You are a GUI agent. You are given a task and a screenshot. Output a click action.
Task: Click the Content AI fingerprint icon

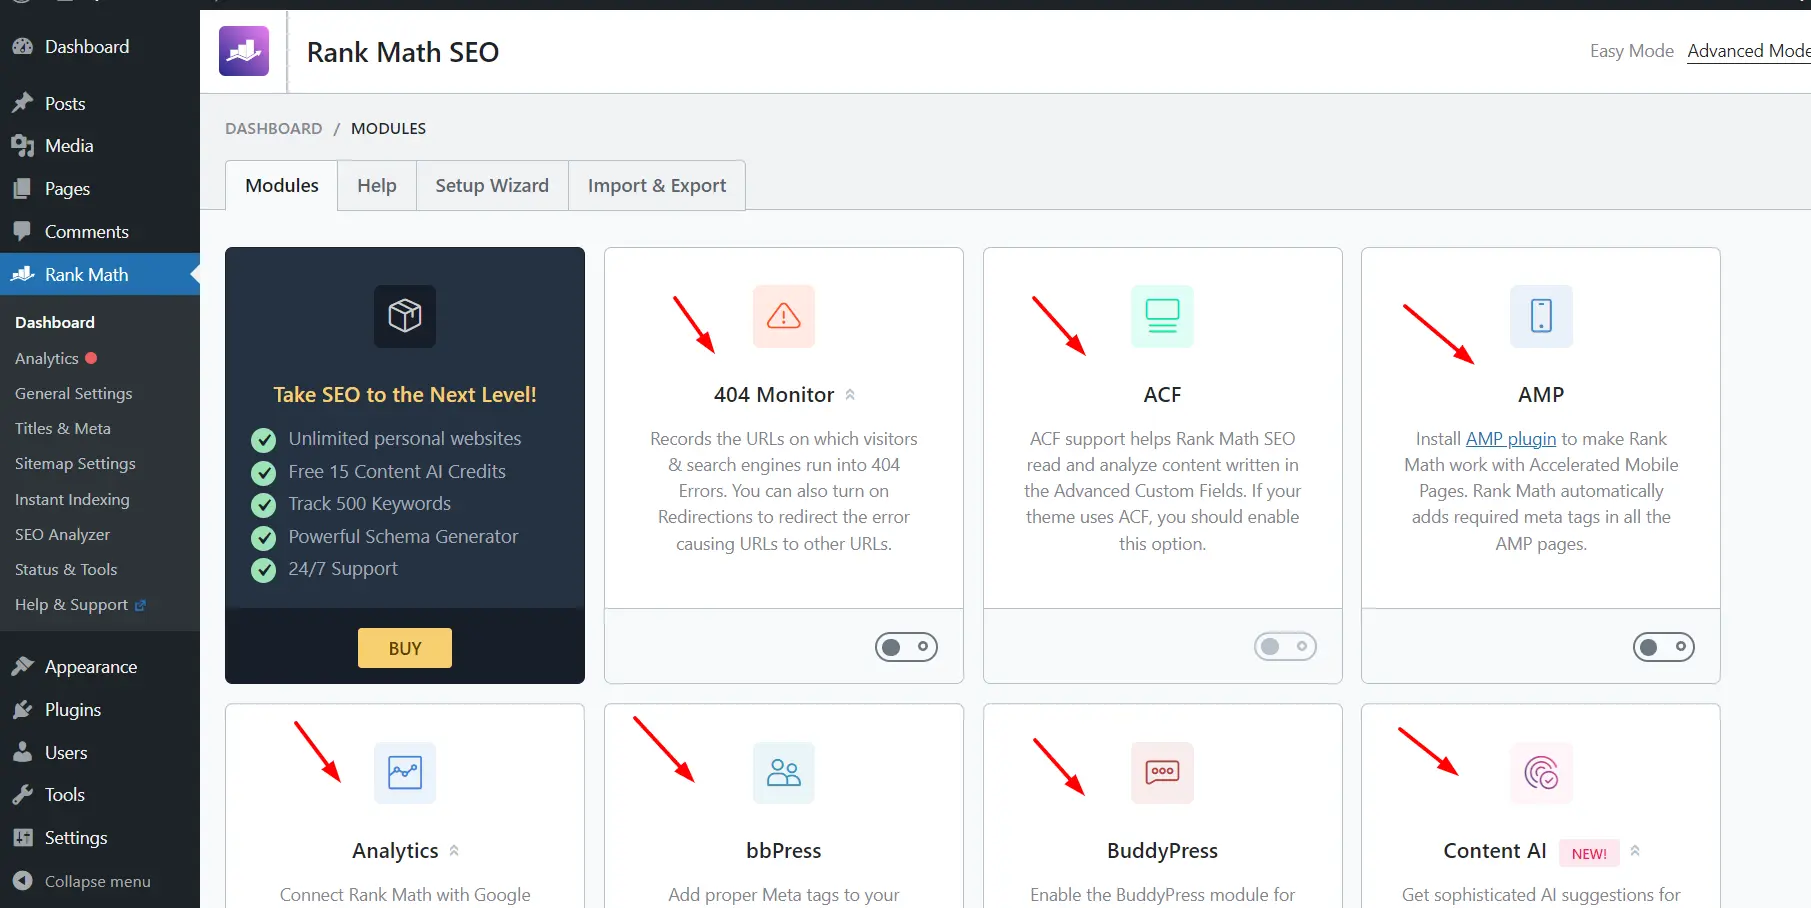coord(1541,773)
